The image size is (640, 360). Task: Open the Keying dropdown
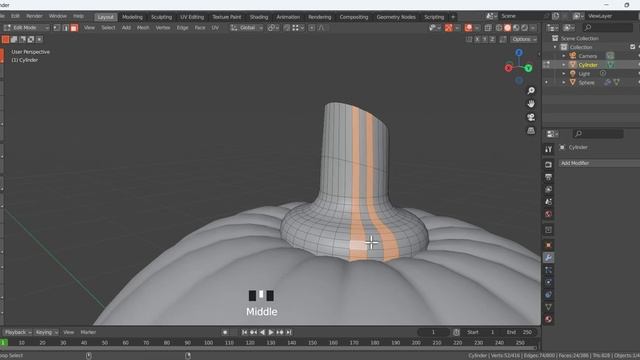[47, 332]
